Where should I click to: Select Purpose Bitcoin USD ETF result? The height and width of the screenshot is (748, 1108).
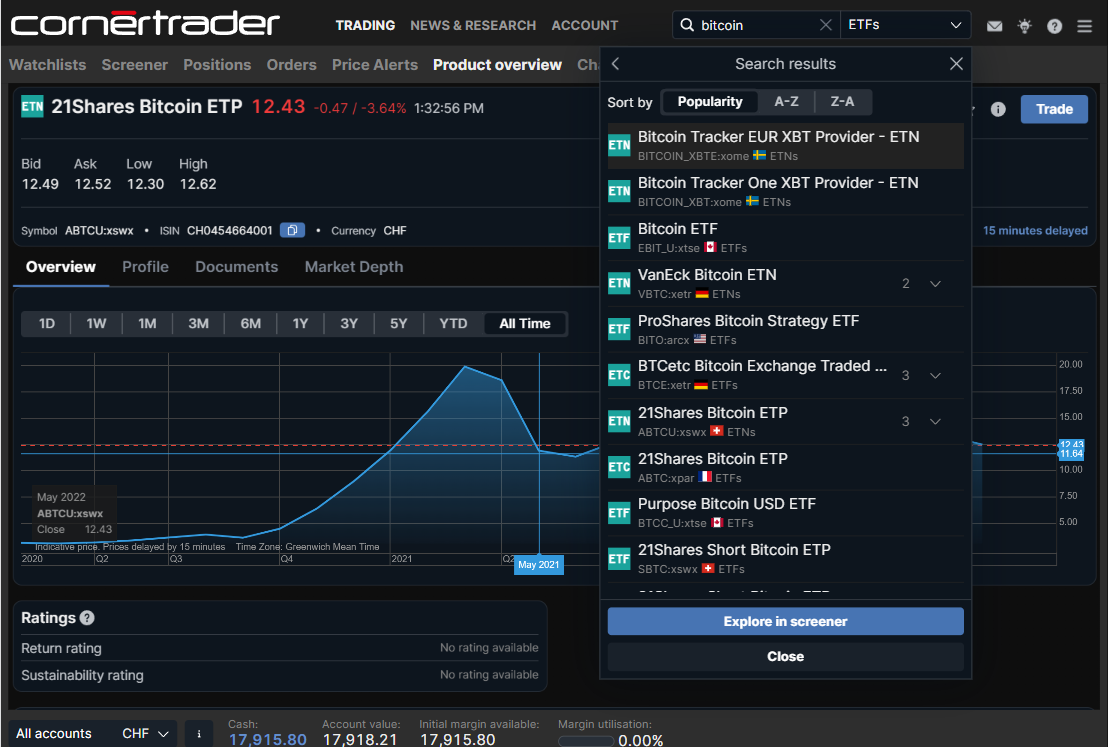point(786,513)
